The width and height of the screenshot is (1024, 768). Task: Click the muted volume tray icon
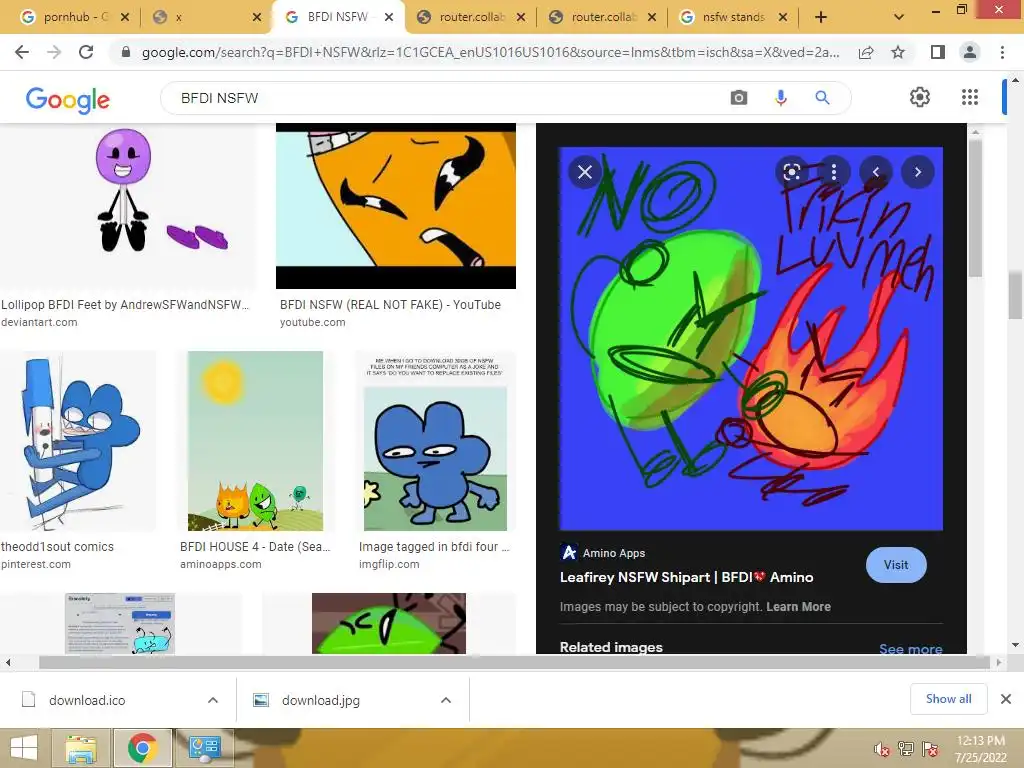coord(881,749)
